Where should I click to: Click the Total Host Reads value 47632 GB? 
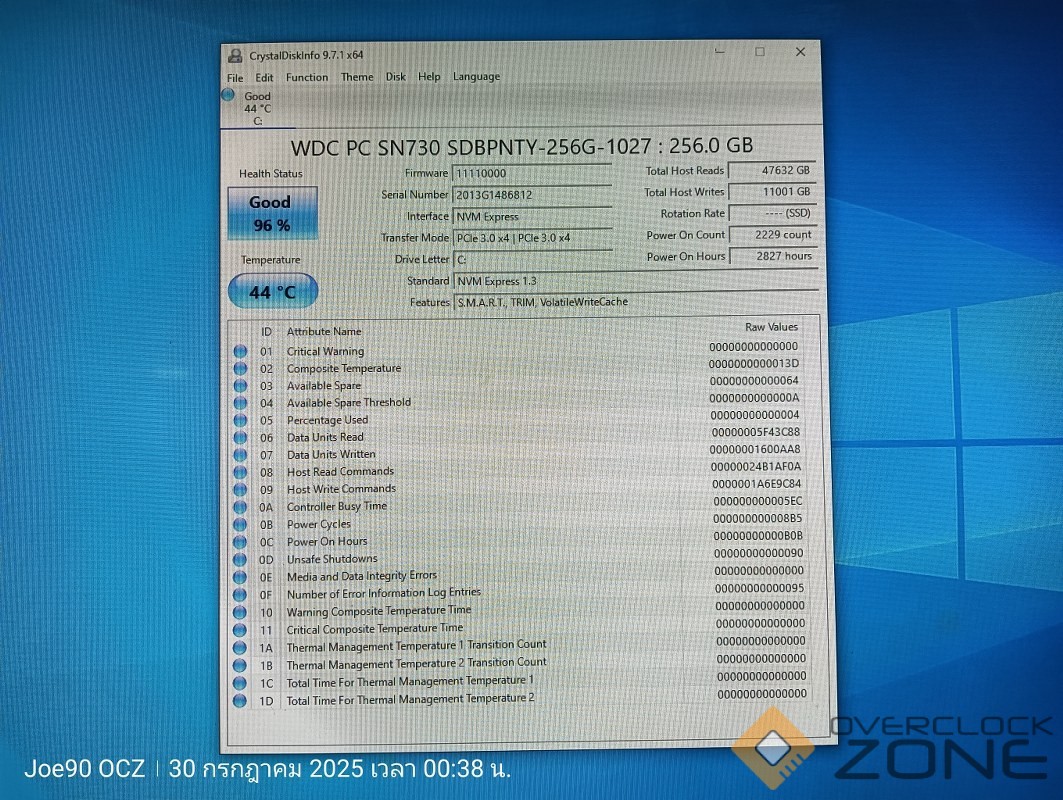click(772, 170)
